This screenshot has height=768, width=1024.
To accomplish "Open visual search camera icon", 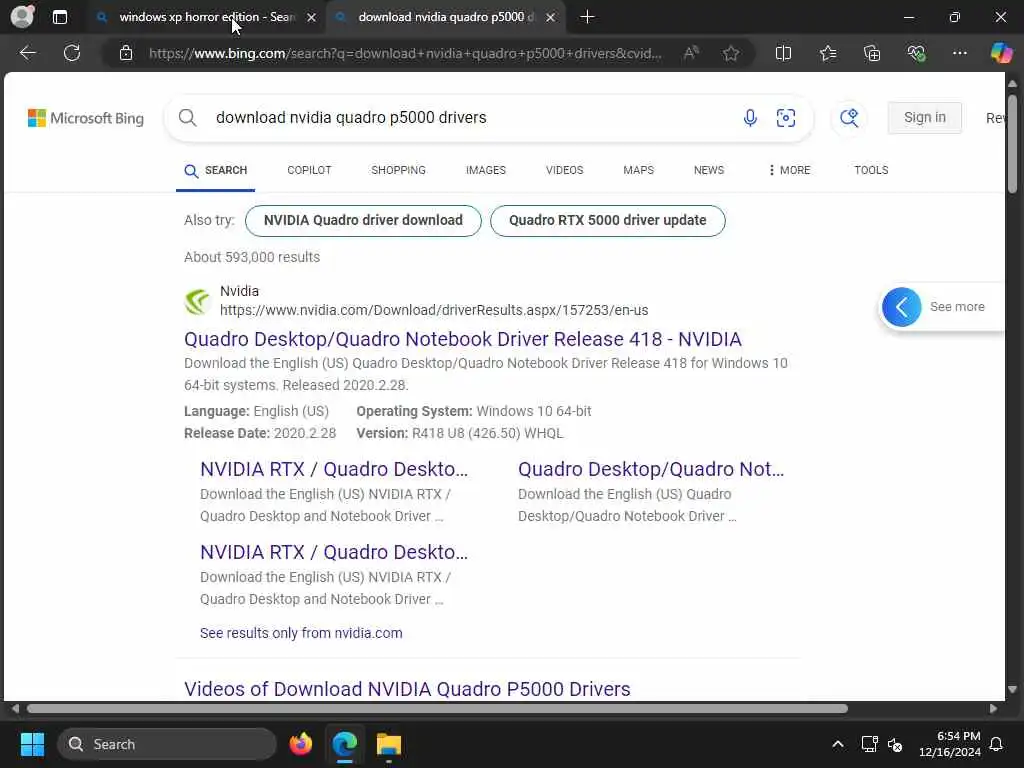I will [x=786, y=118].
